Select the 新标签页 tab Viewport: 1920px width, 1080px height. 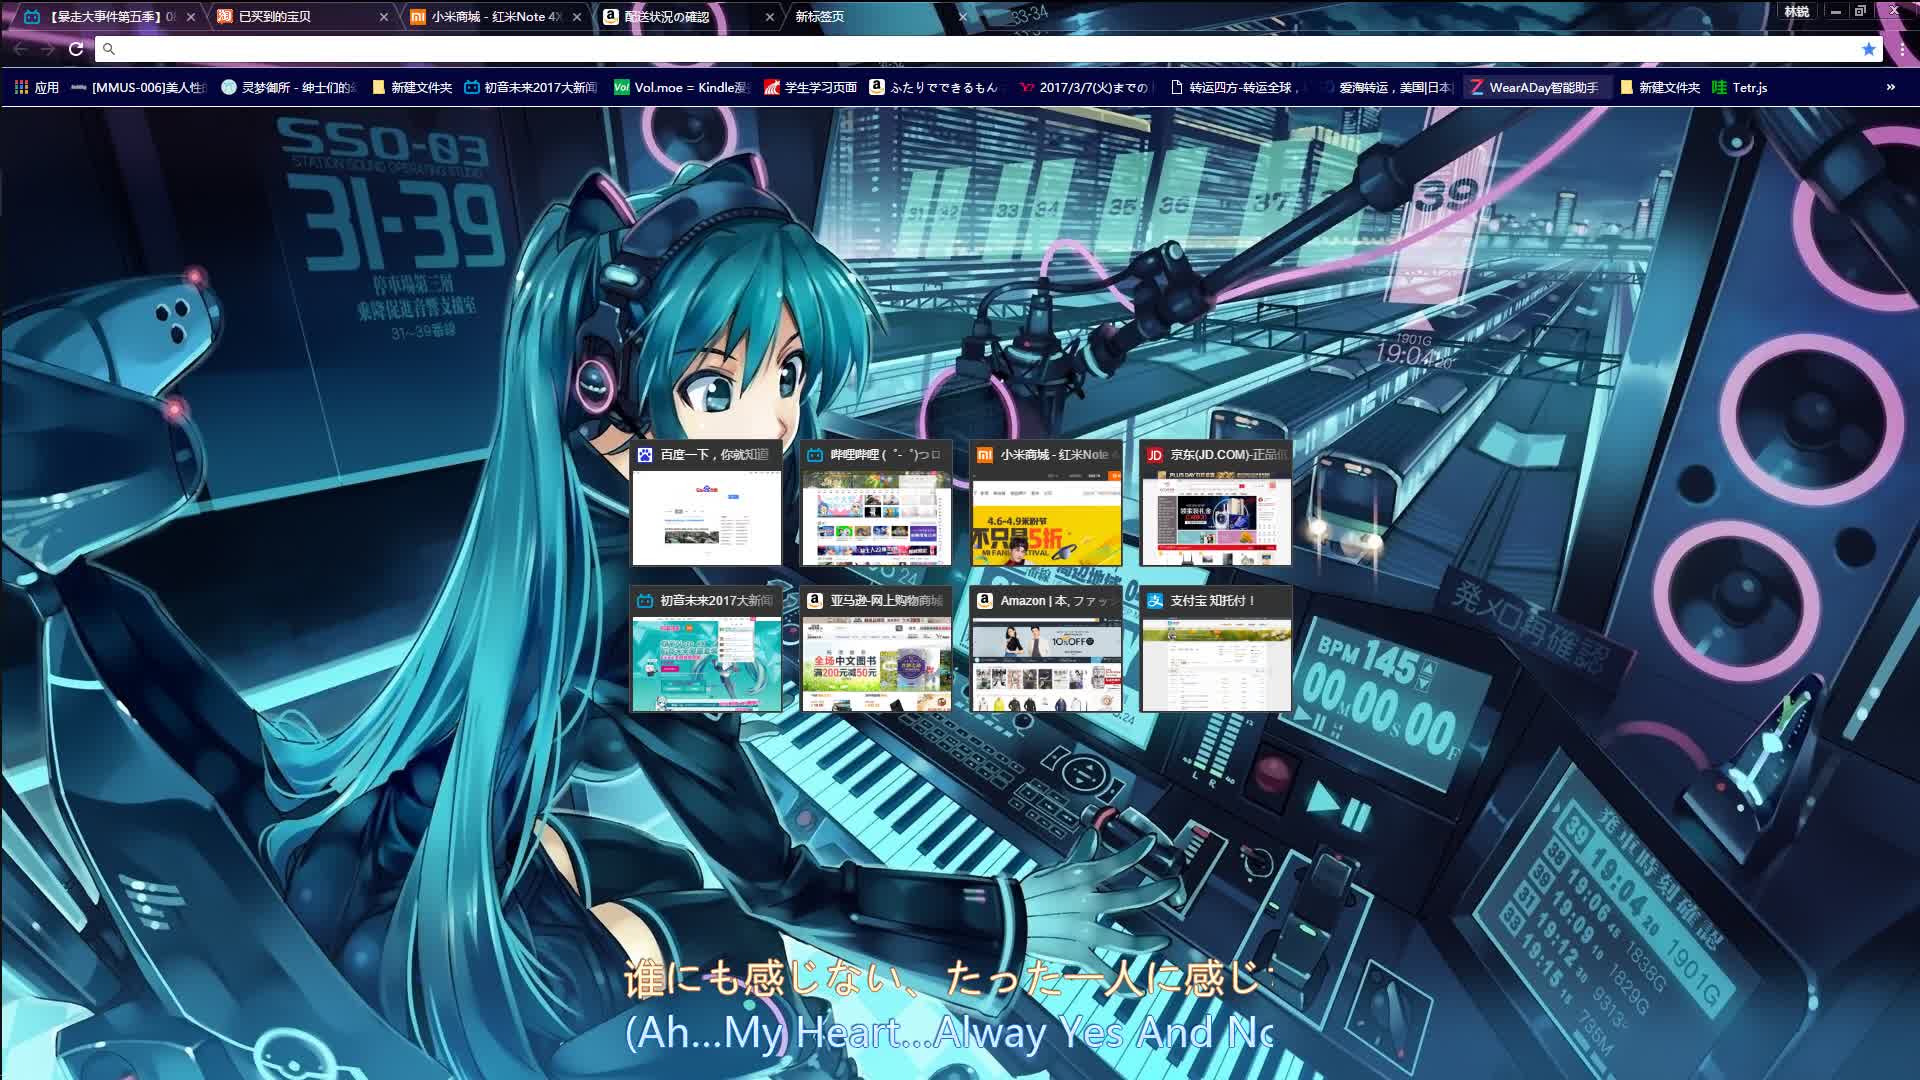pos(870,17)
